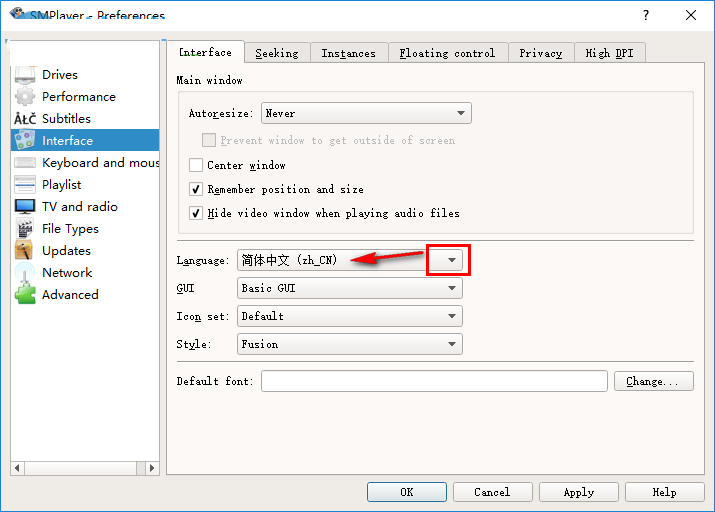The image size is (715, 512).
Task: Click the Network antenna icon
Action: pyautogui.click(x=25, y=272)
